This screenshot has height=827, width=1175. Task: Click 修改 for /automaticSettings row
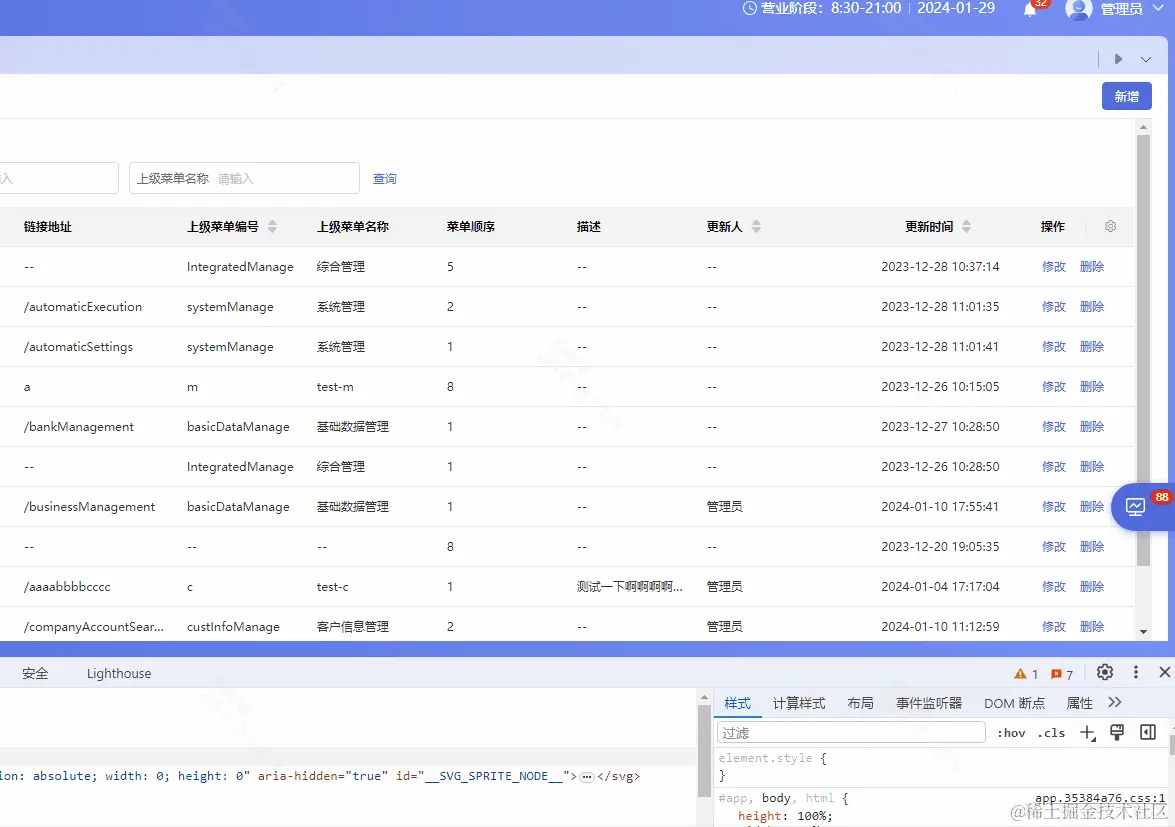[x=1054, y=347]
